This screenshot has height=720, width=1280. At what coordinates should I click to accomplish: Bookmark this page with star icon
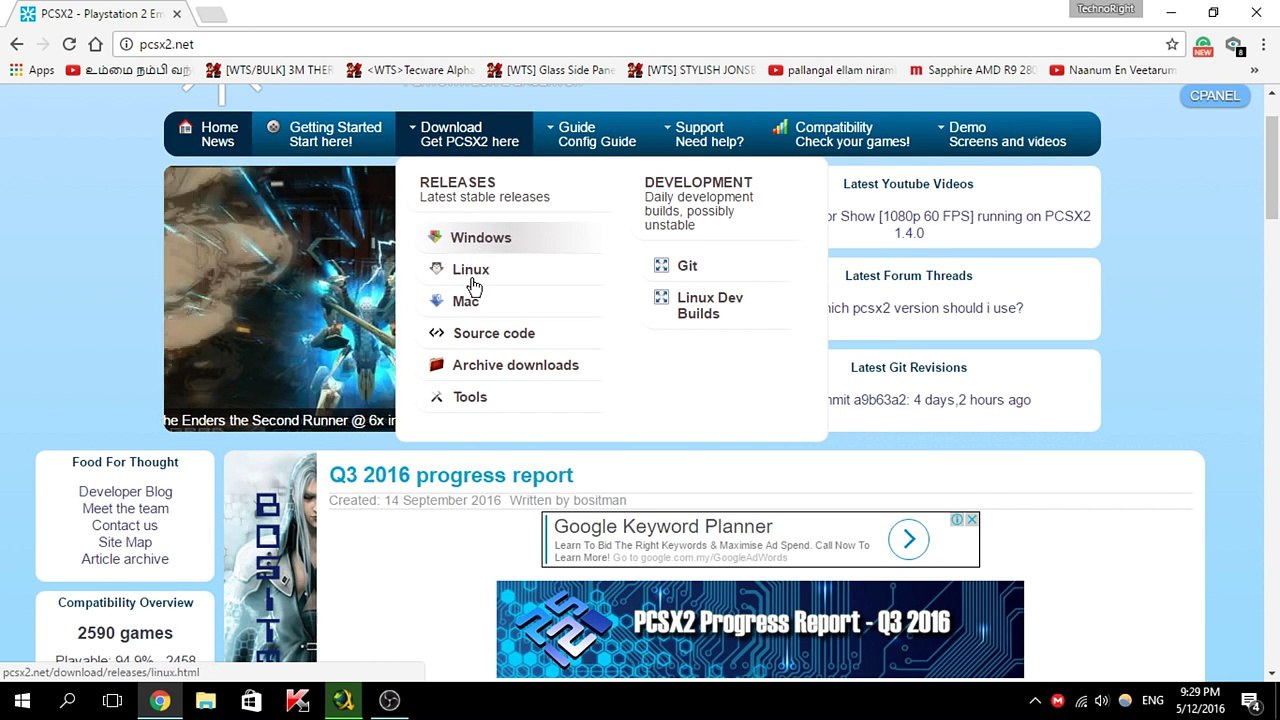1172,44
